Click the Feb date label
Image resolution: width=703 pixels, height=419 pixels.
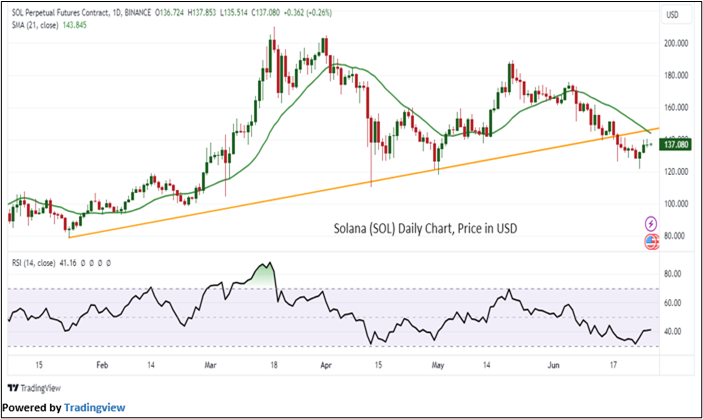(x=102, y=365)
